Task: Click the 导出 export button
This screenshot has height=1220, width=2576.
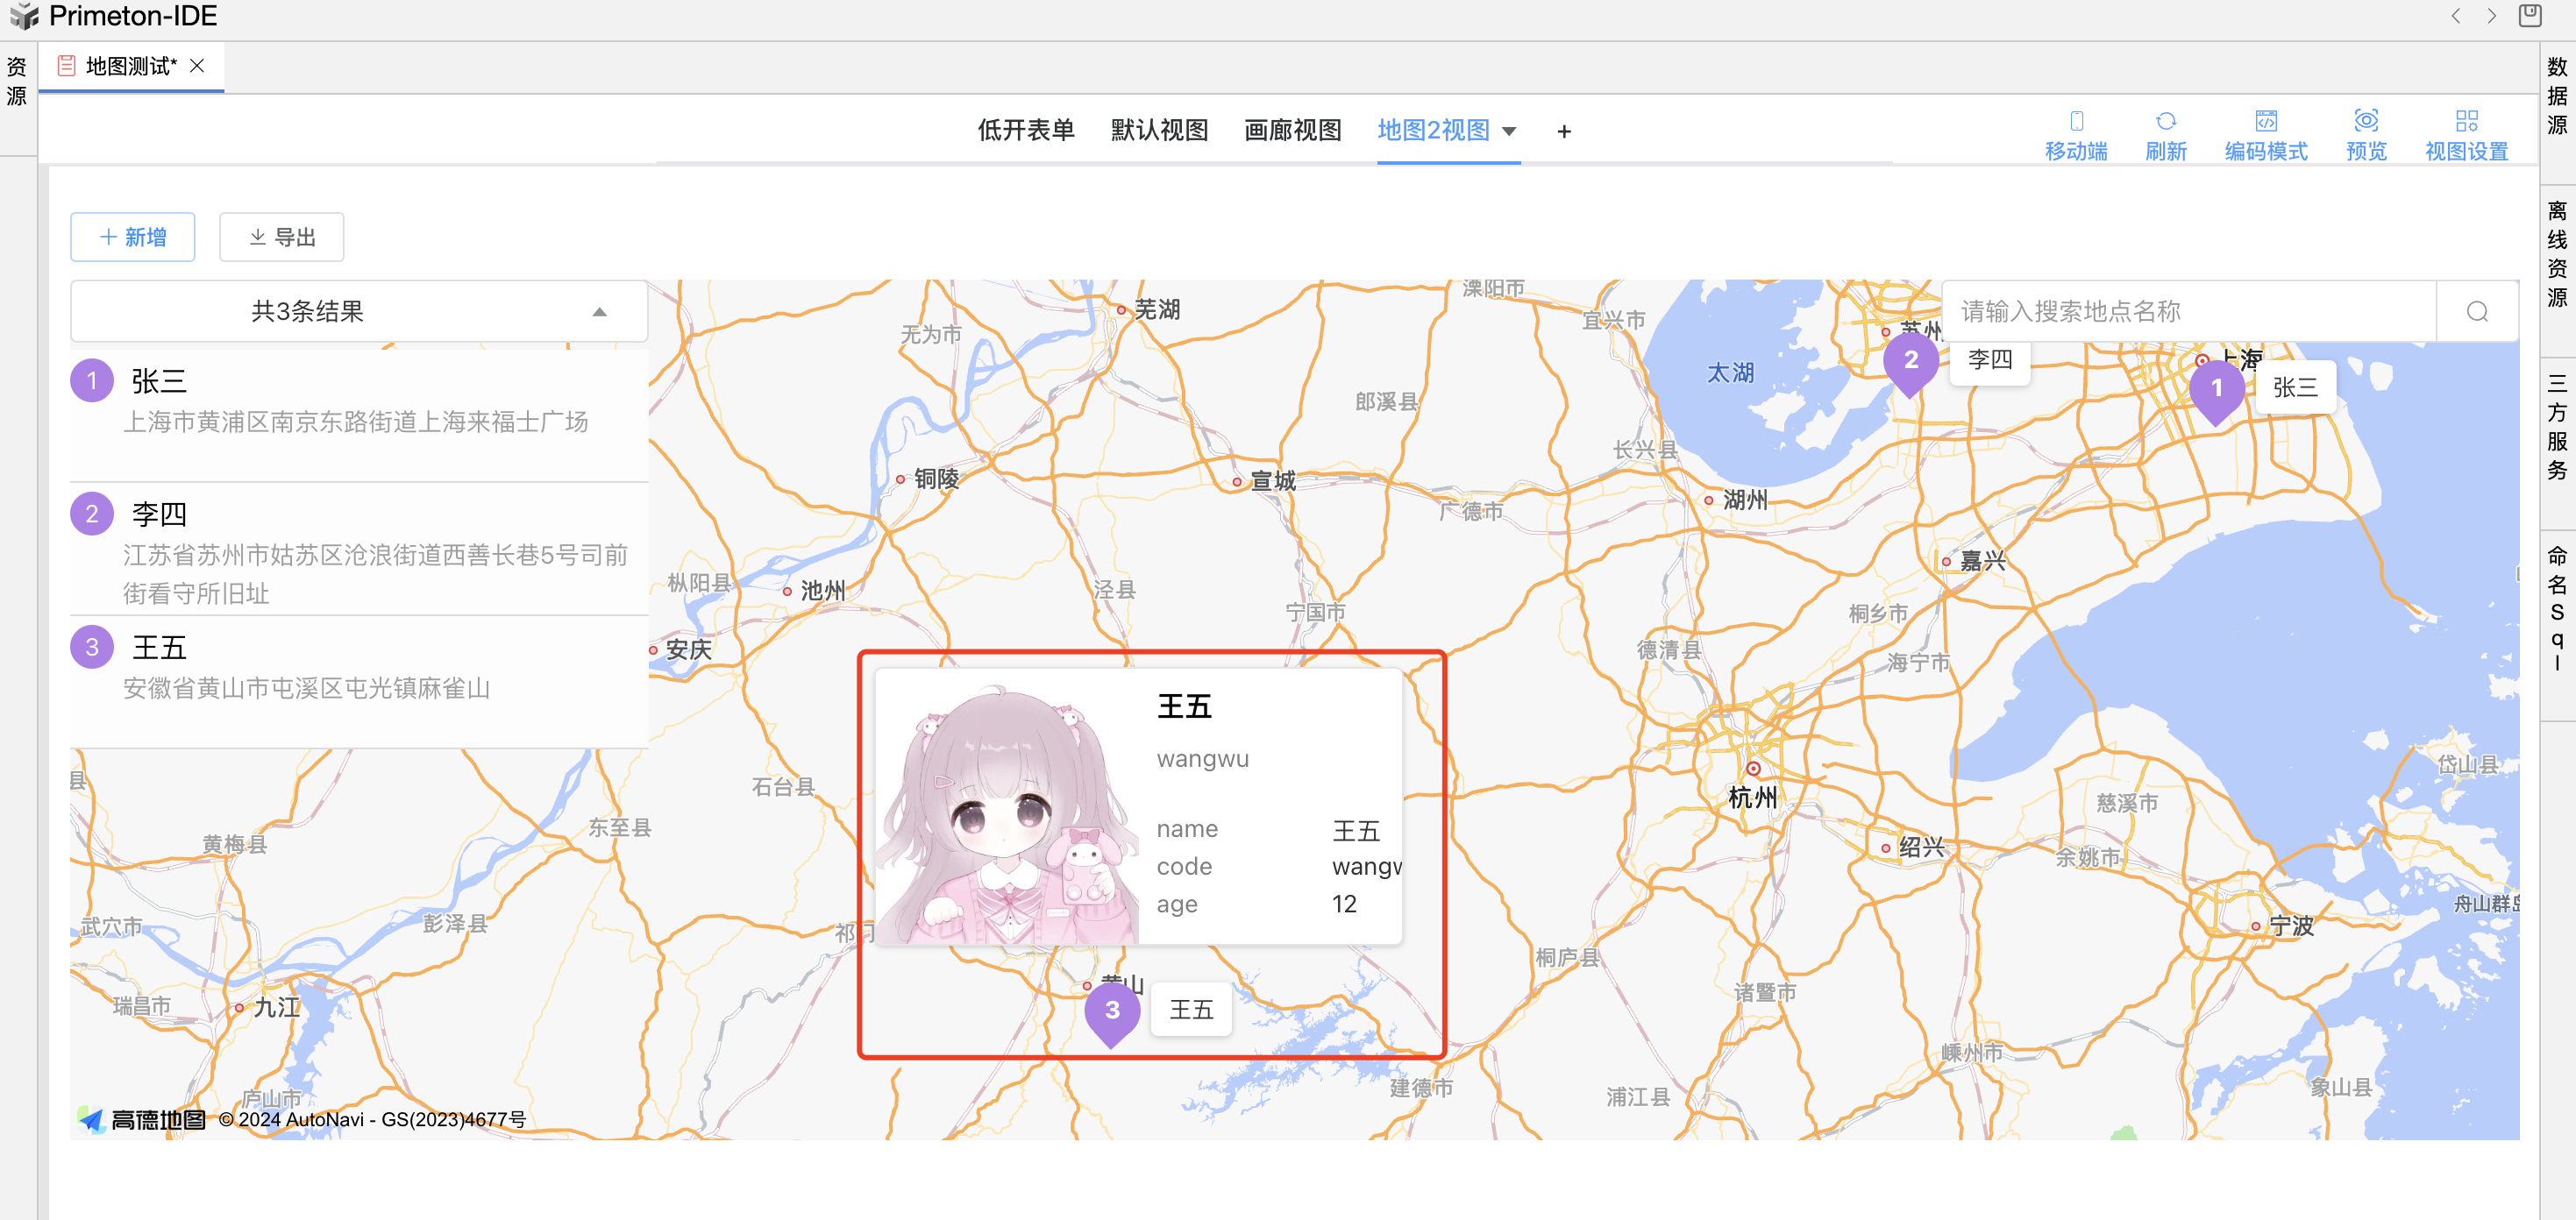Action: (282, 237)
